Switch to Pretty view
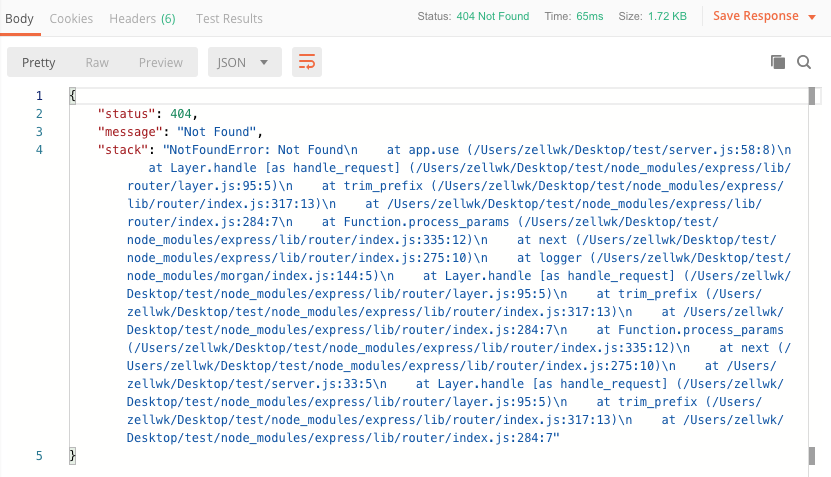 (39, 62)
